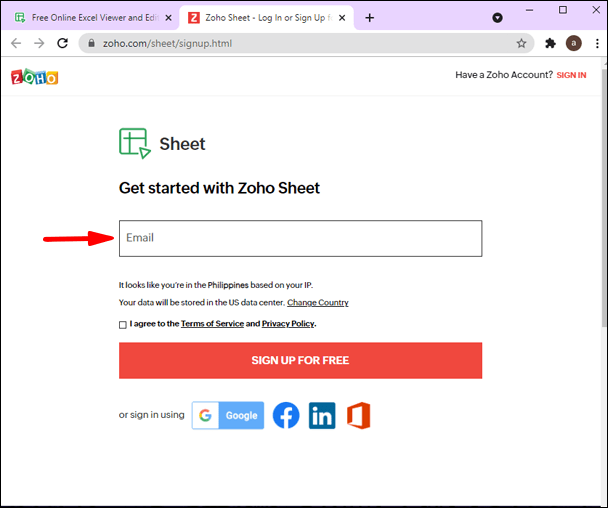Open the Privacy Policy link
The height and width of the screenshot is (508, 608).
[x=288, y=323]
